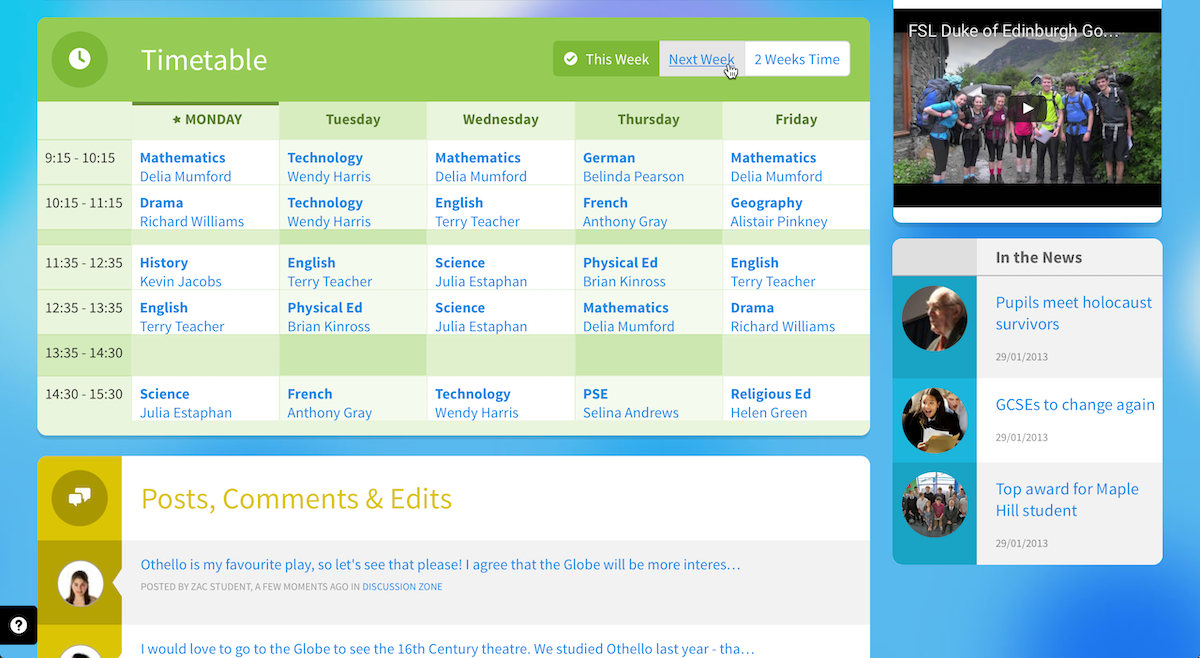
Task: Open help using the question mark icon
Action: (x=18, y=624)
